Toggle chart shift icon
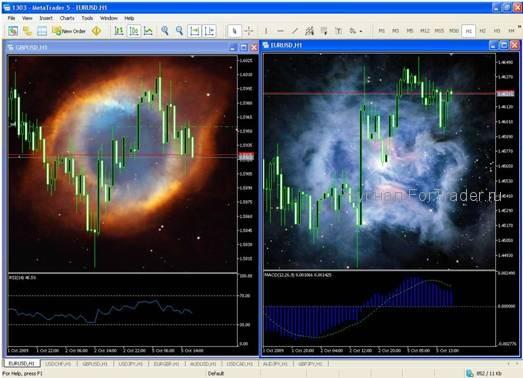The height and width of the screenshot is (378, 523). click(x=209, y=31)
